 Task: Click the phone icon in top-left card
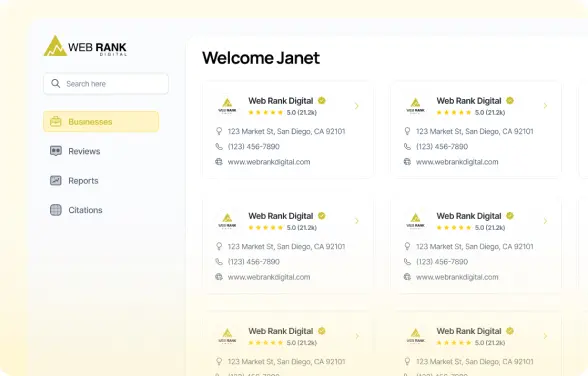tap(219, 147)
